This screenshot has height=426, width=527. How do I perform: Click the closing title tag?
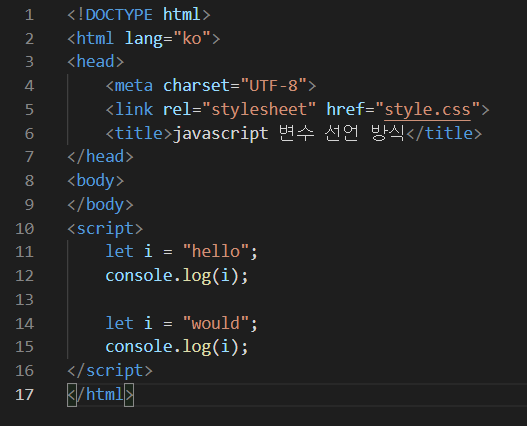coord(444,133)
